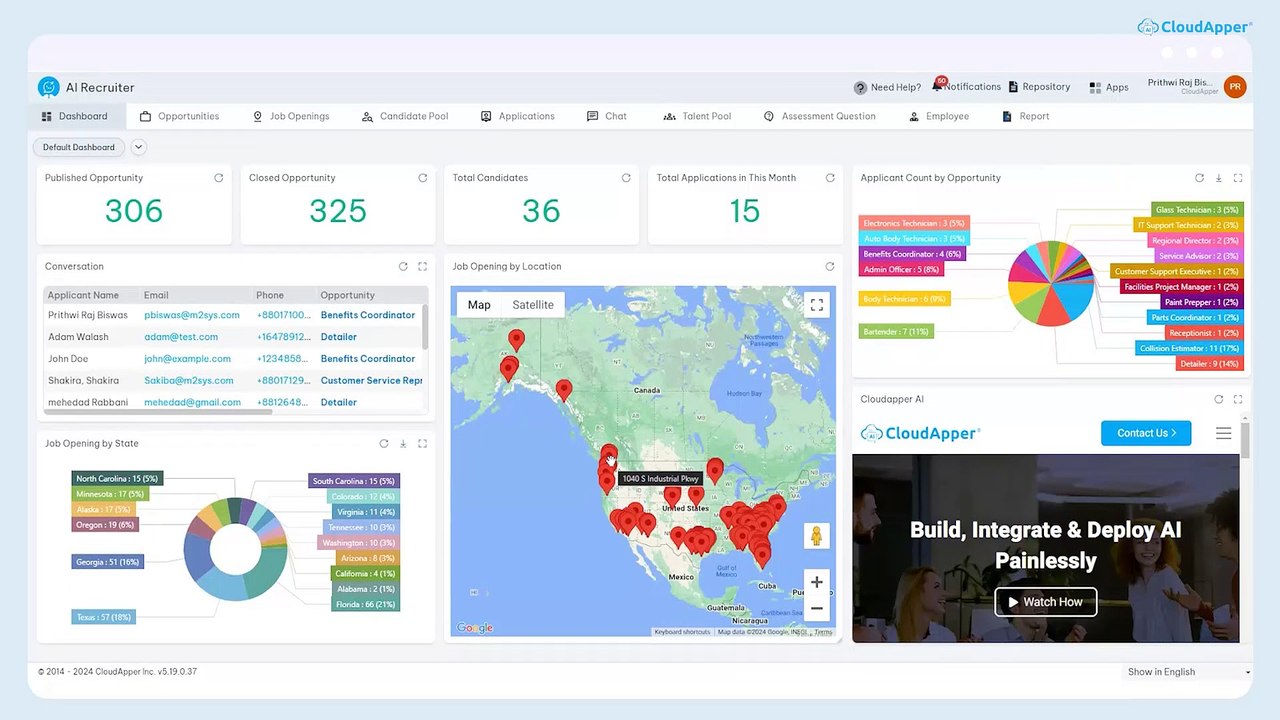Open the Job Openings tab
The width and height of the screenshot is (1280, 720).
[290, 116]
